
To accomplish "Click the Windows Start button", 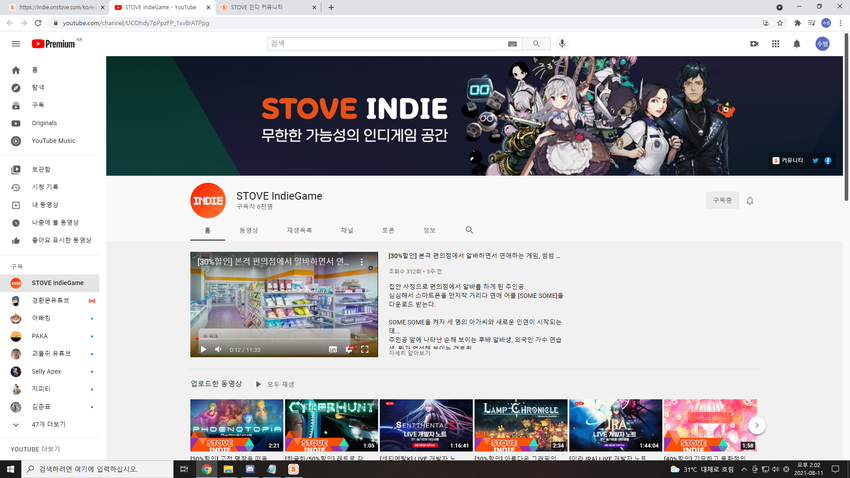I will click(x=10, y=469).
